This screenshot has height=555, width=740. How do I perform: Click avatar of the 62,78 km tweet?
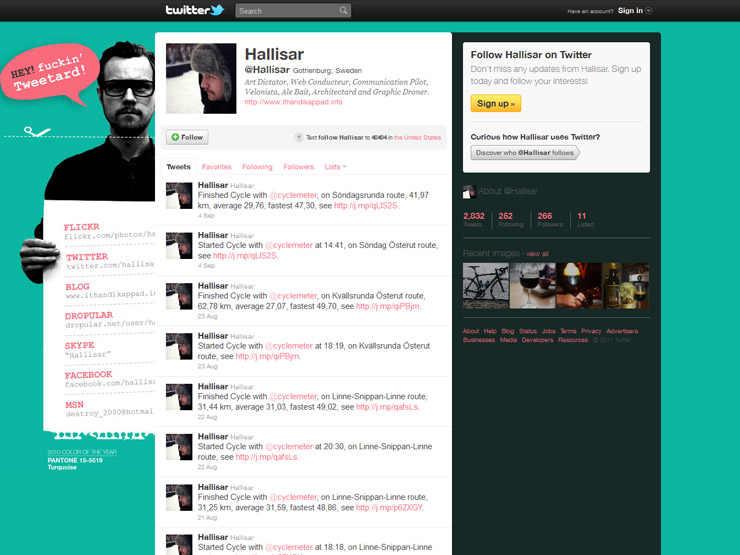[x=179, y=296]
